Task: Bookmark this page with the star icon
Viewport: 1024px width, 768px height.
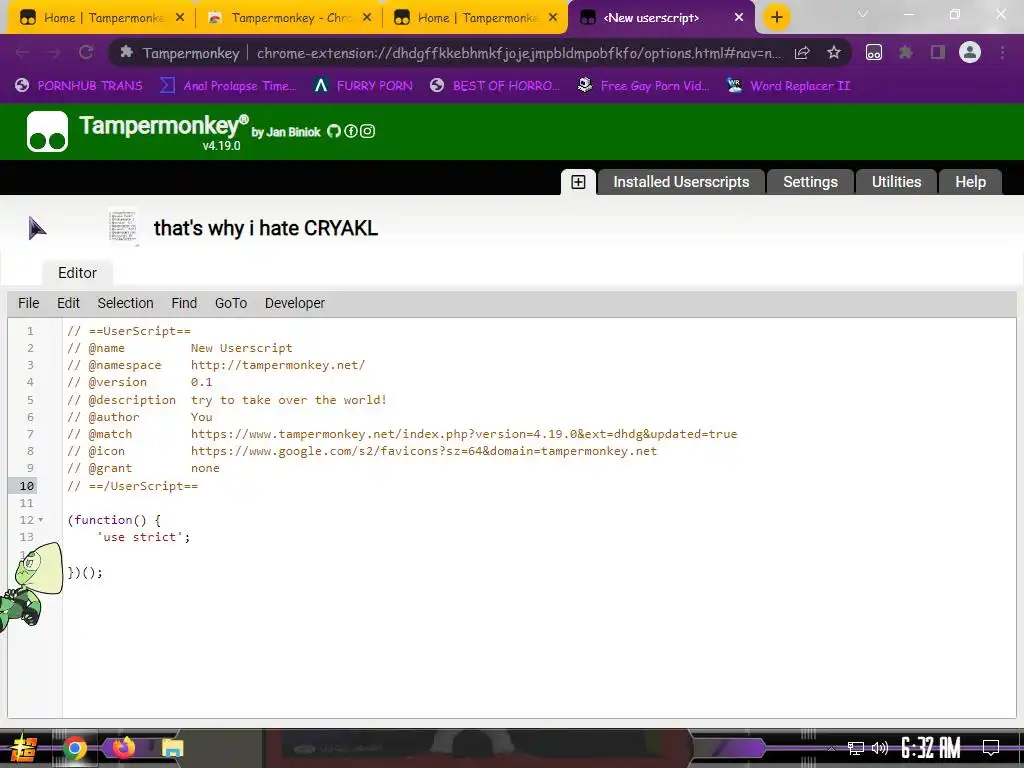Action: [833, 53]
